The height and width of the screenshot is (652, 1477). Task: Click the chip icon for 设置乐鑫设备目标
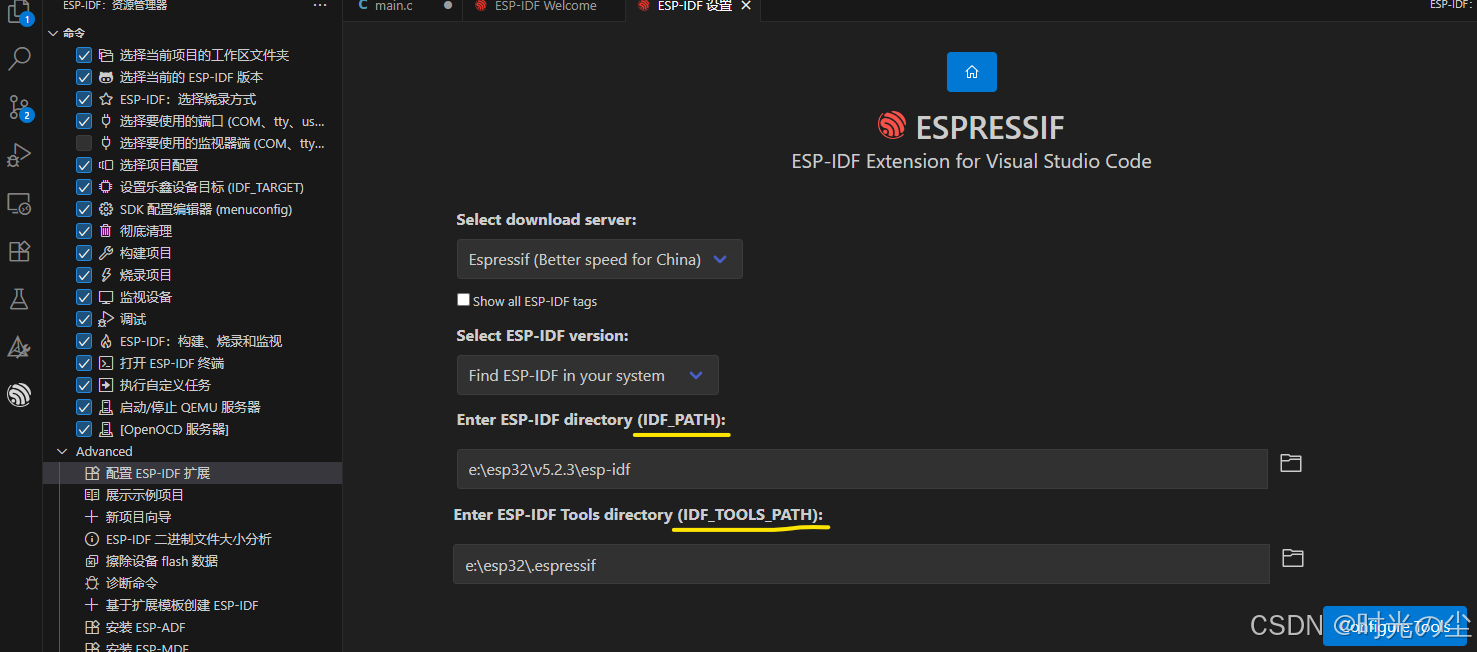pyautogui.click(x=106, y=187)
